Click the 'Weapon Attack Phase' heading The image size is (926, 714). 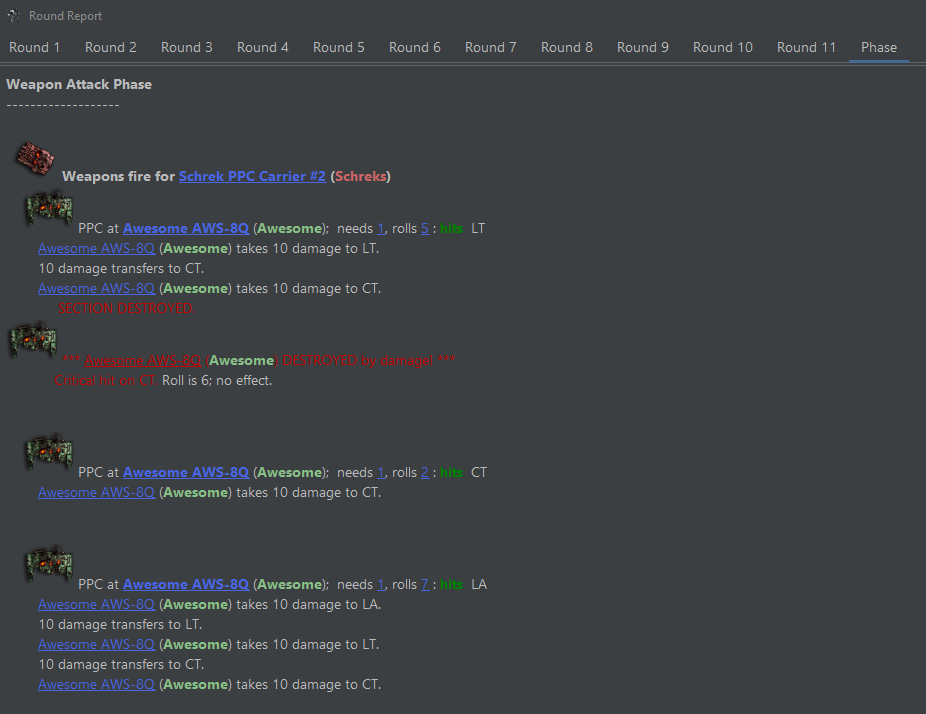point(79,84)
